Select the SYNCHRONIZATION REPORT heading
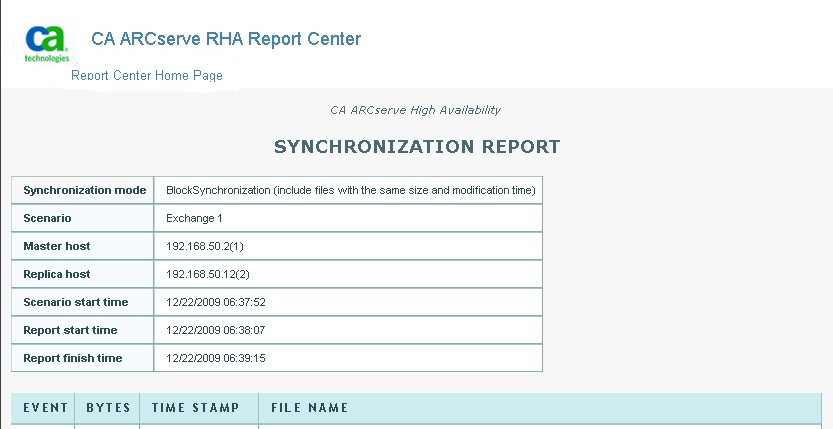The image size is (833, 429). (417, 147)
